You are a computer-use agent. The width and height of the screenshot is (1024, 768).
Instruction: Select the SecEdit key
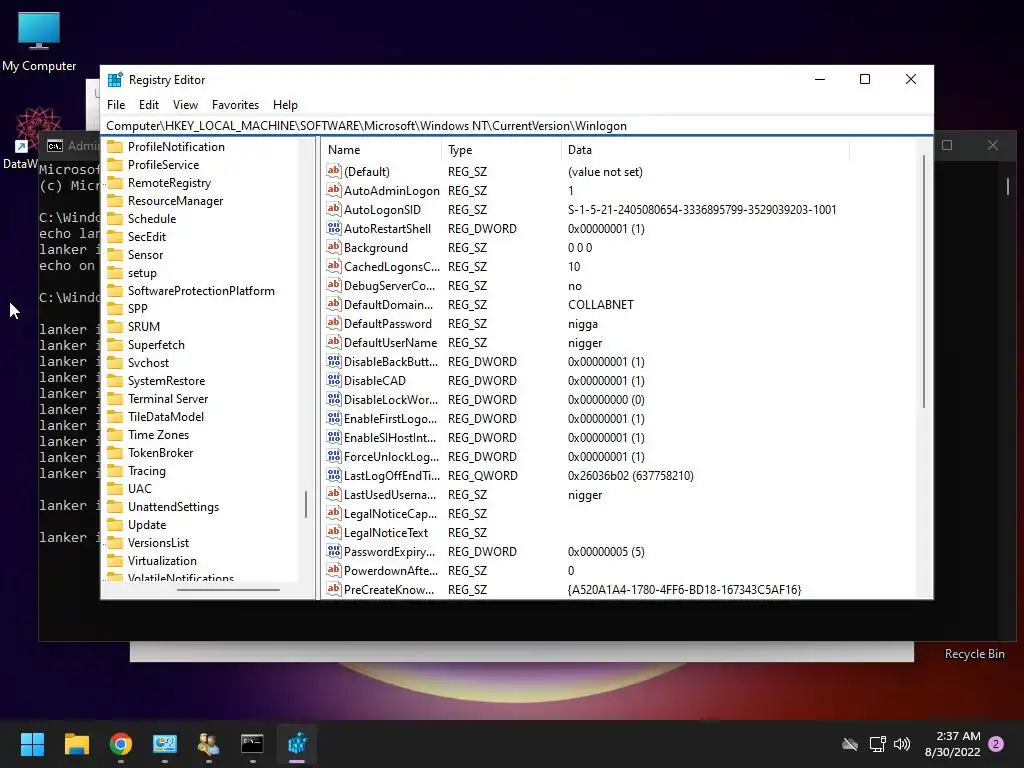[147, 236]
